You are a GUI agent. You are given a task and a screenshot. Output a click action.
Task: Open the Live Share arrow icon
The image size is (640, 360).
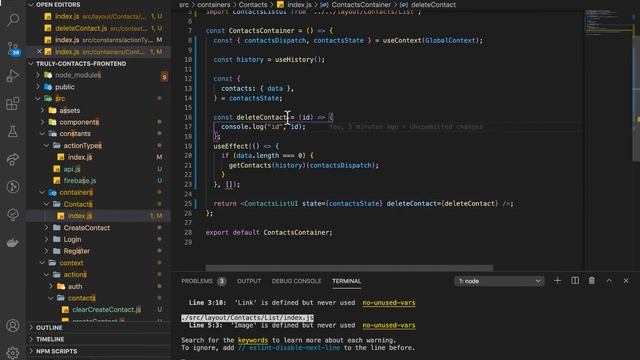pyautogui.click(x=13, y=159)
